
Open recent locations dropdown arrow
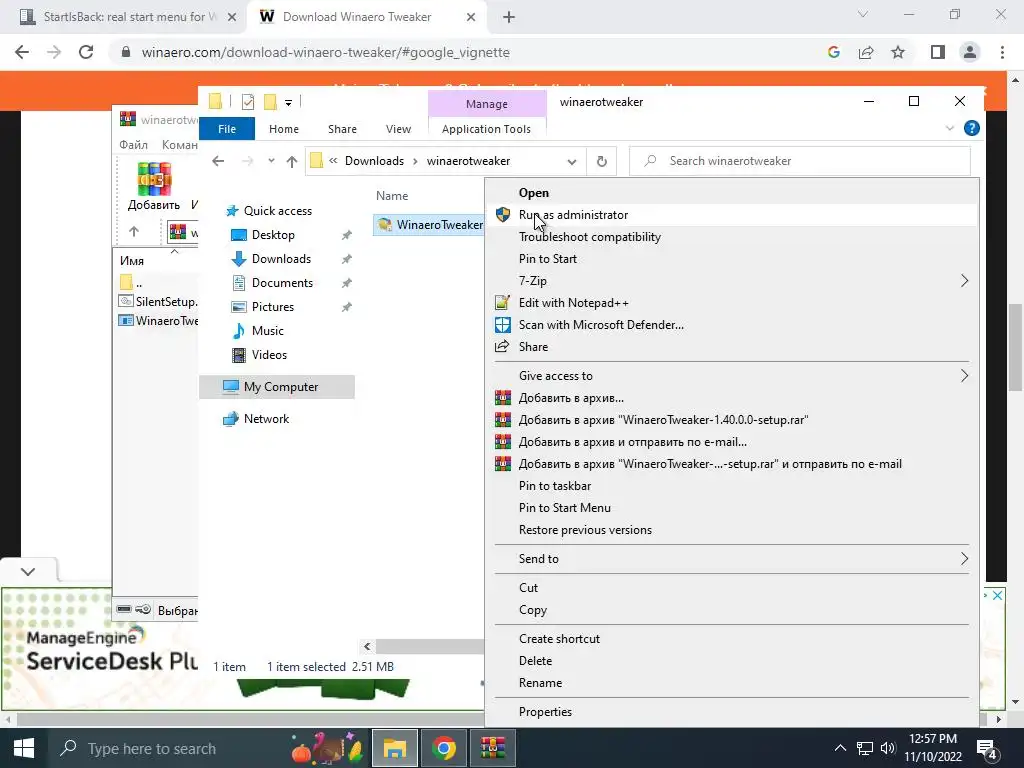[271, 161]
